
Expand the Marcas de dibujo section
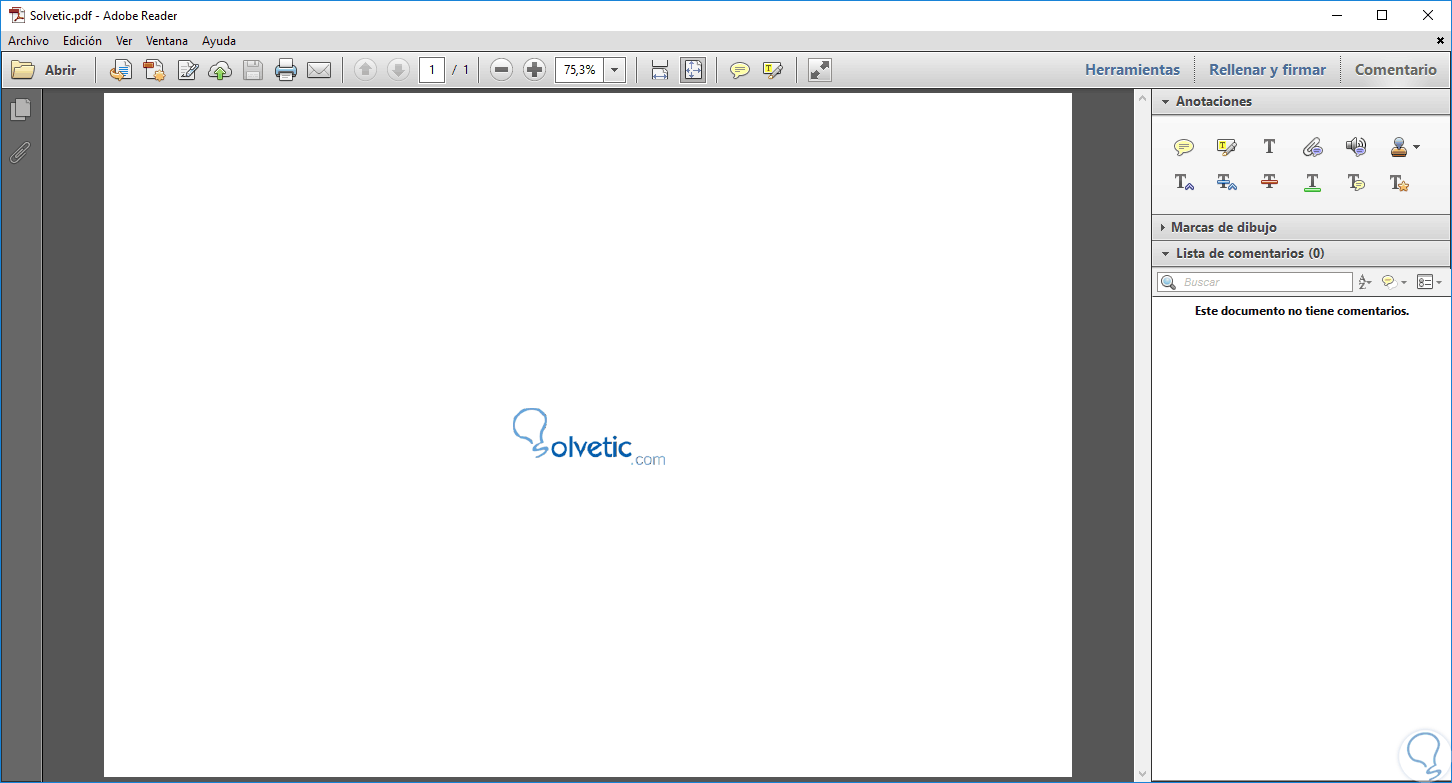(x=1162, y=228)
